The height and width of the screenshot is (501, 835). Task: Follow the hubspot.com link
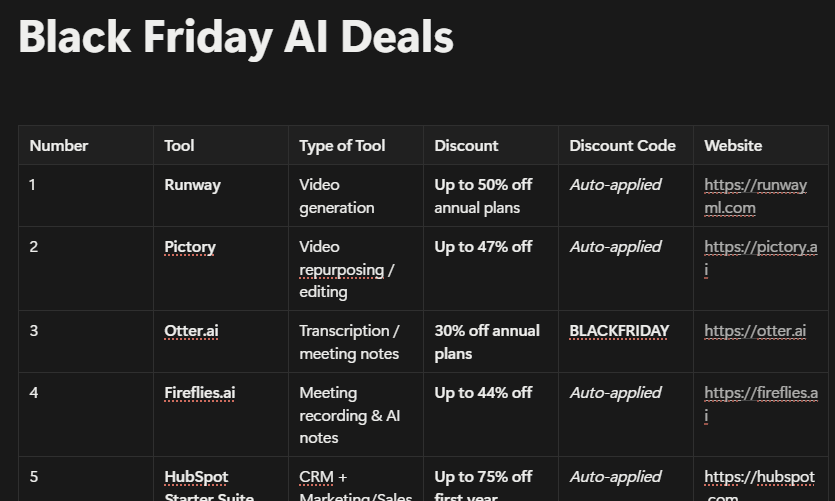(759, 477)
